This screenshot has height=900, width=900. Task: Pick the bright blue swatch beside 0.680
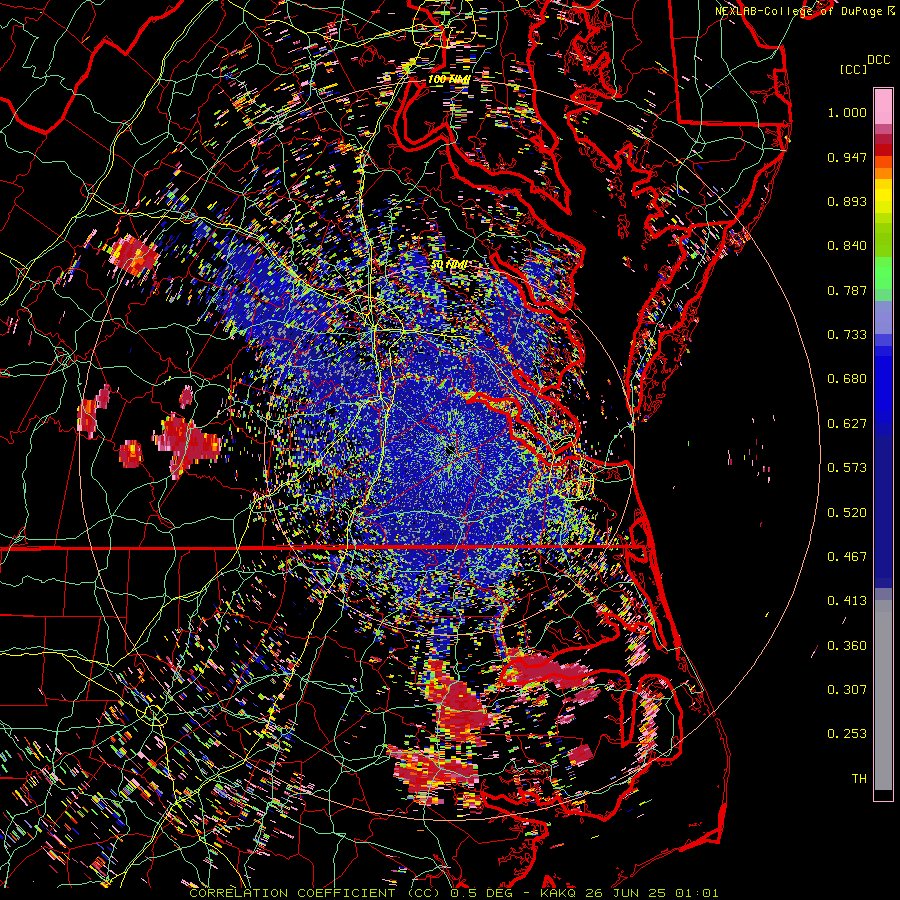click(883, 385)
